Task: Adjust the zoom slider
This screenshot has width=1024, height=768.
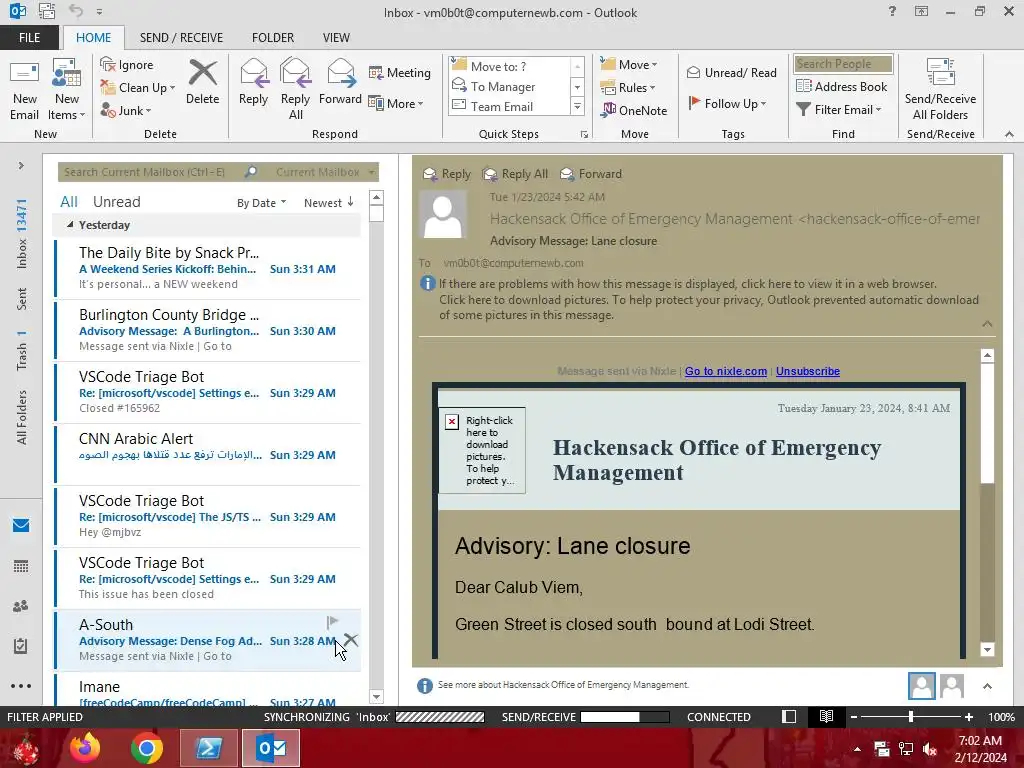Action: click(x=911, y=716)
